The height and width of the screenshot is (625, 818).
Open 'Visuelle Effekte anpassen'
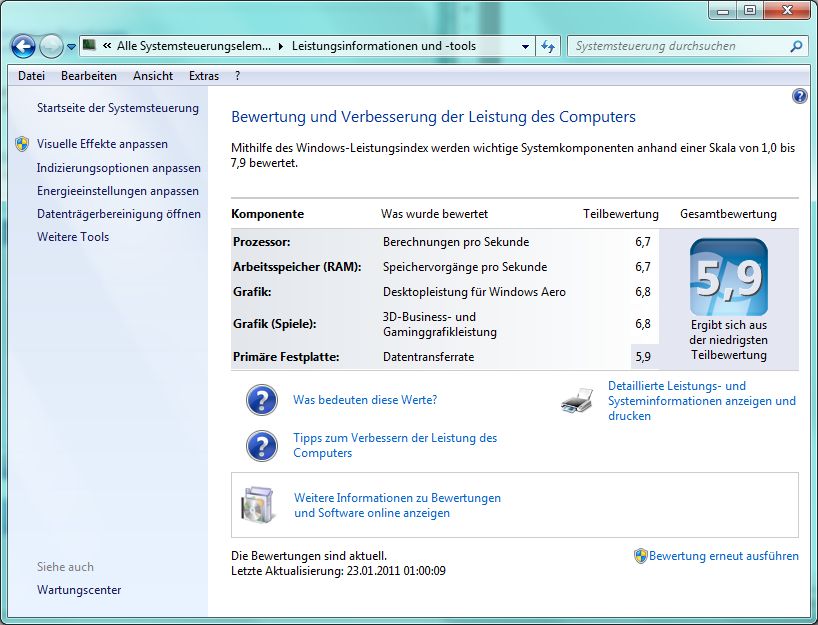click(x=102, y=144)
